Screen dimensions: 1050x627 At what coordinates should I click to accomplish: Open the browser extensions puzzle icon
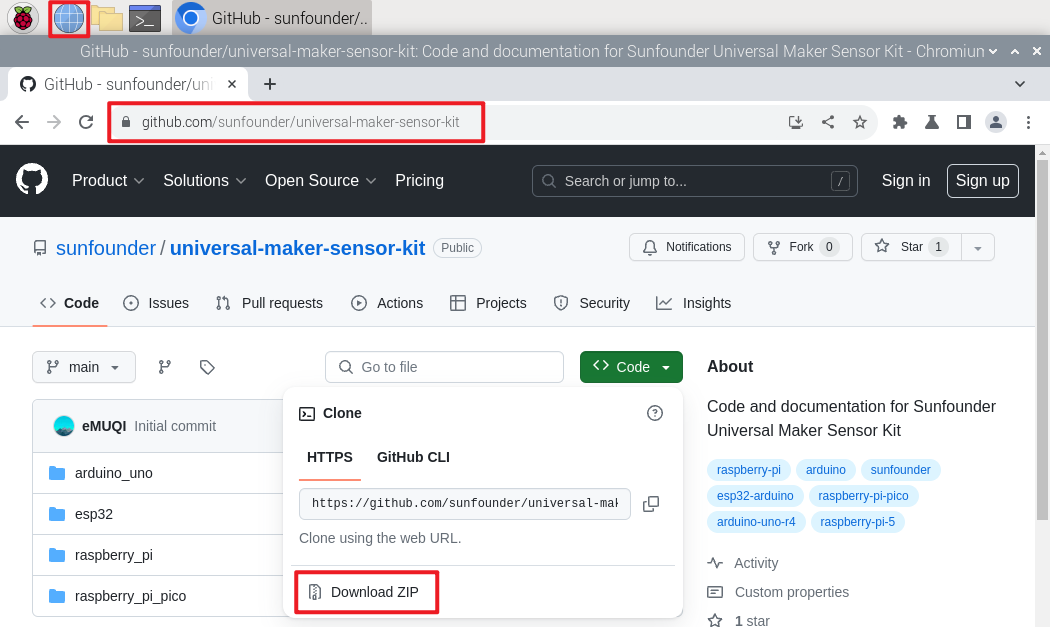coord(899,122)
